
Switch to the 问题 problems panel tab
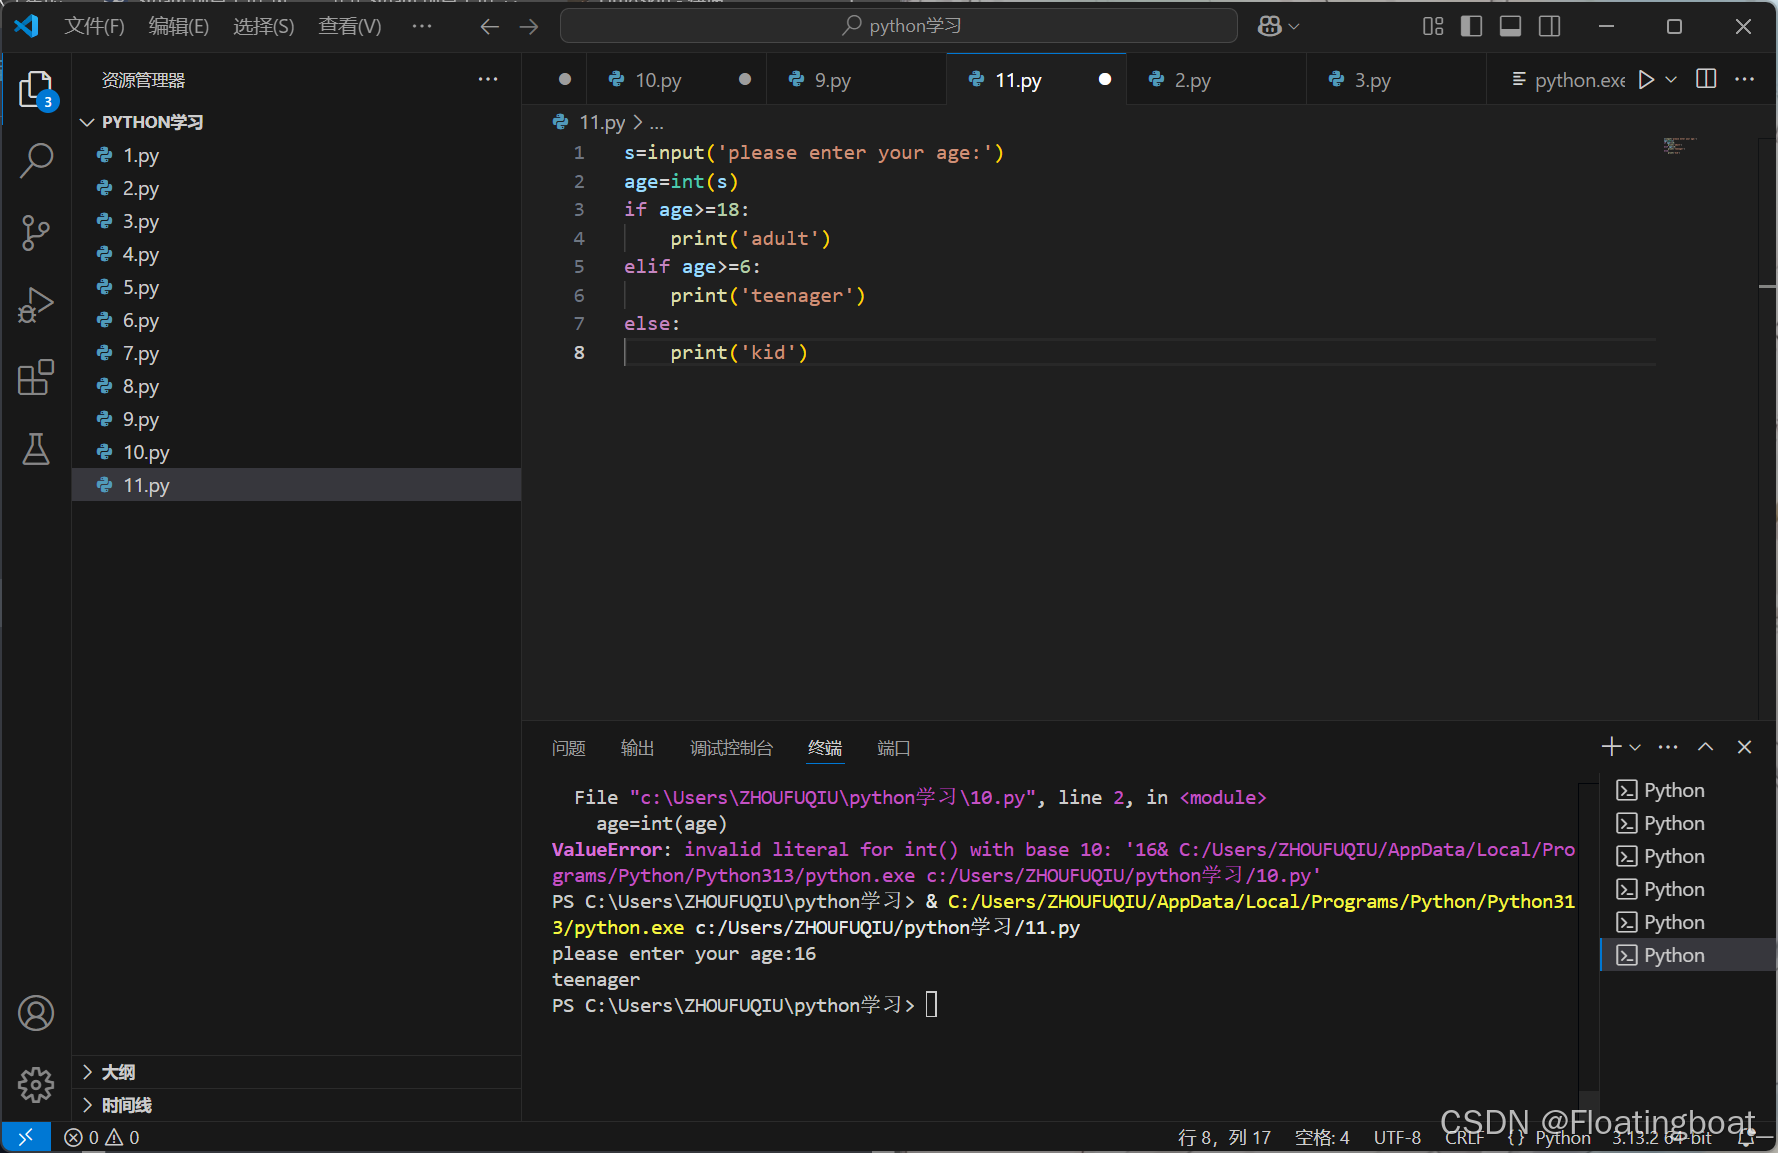click(568, 748)
